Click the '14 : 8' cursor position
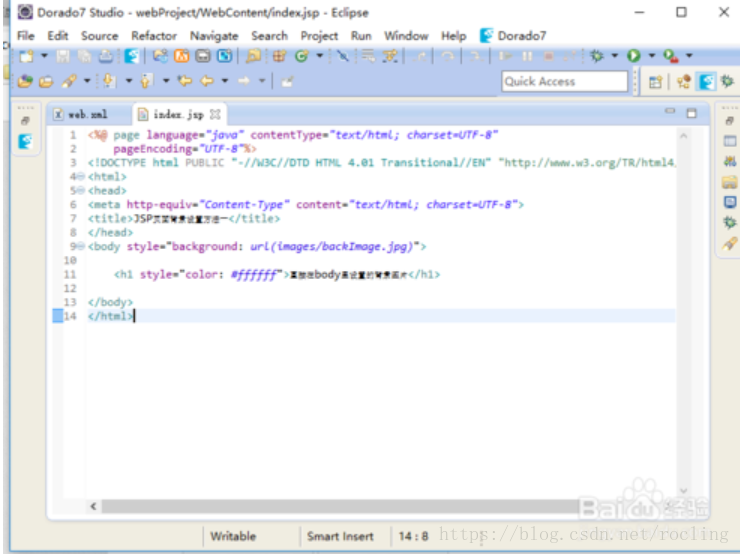The height and width of the screenshot is (554, 740). tap(413, 537)
